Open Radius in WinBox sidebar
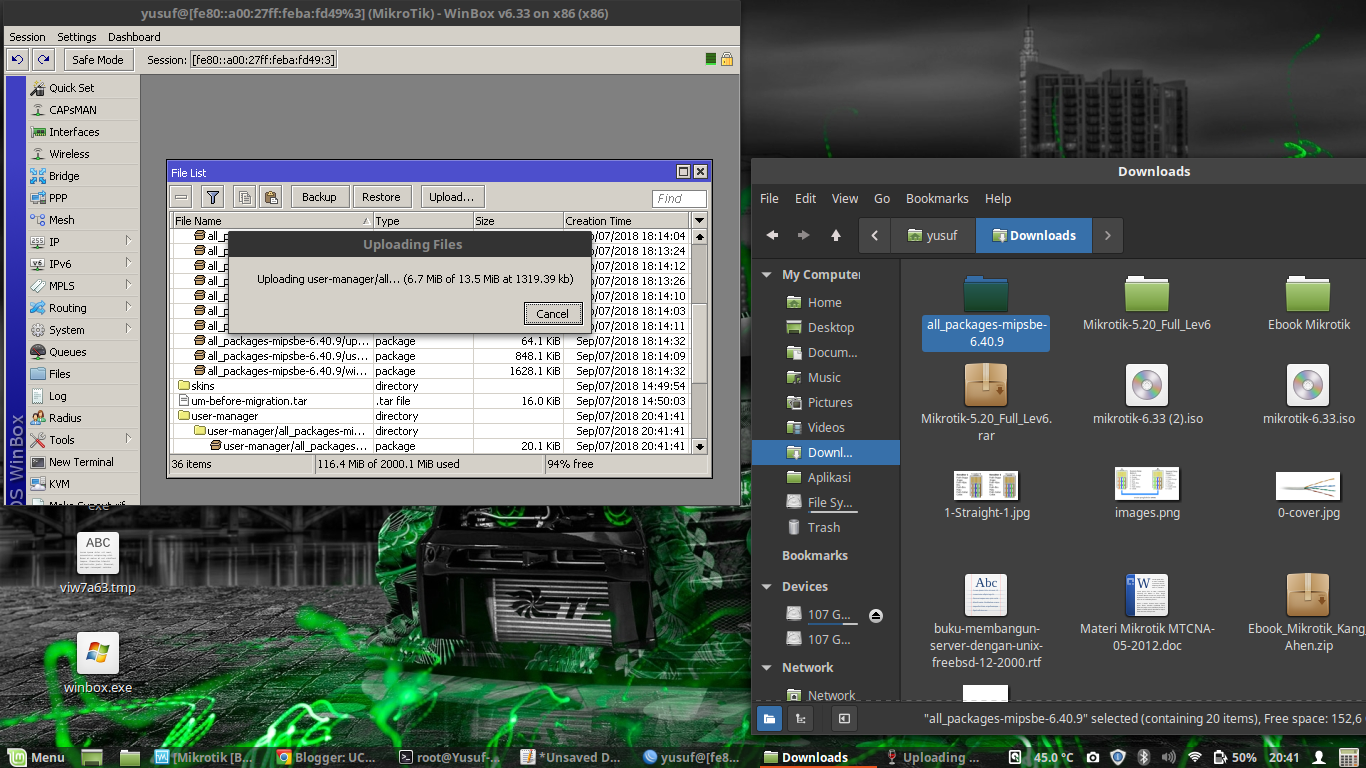Screen dimensions: 1366x768 click(x=65, y=418)
